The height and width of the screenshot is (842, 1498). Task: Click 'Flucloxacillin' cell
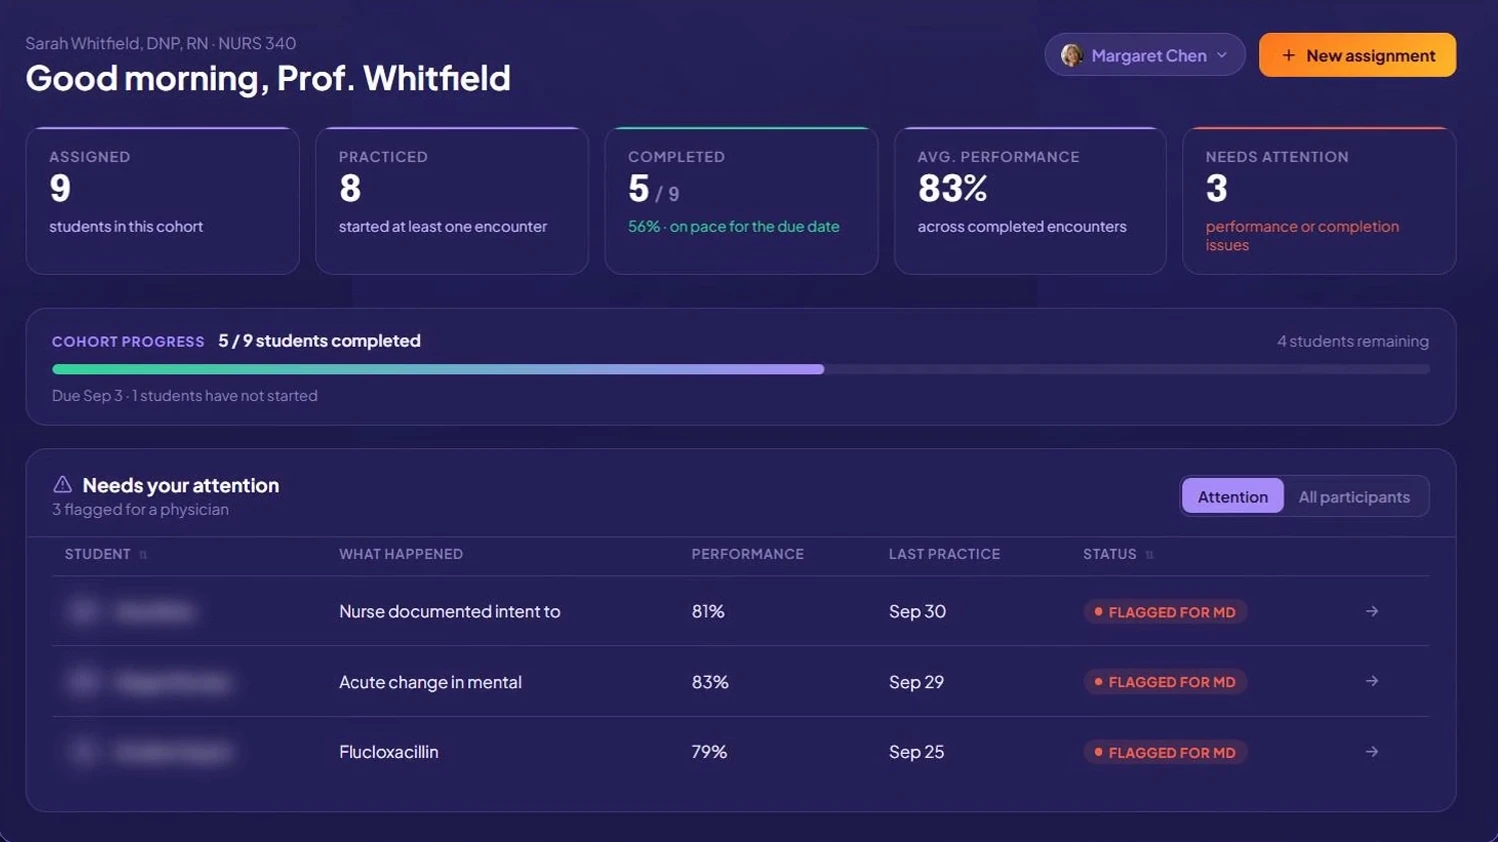coord(388,752)
